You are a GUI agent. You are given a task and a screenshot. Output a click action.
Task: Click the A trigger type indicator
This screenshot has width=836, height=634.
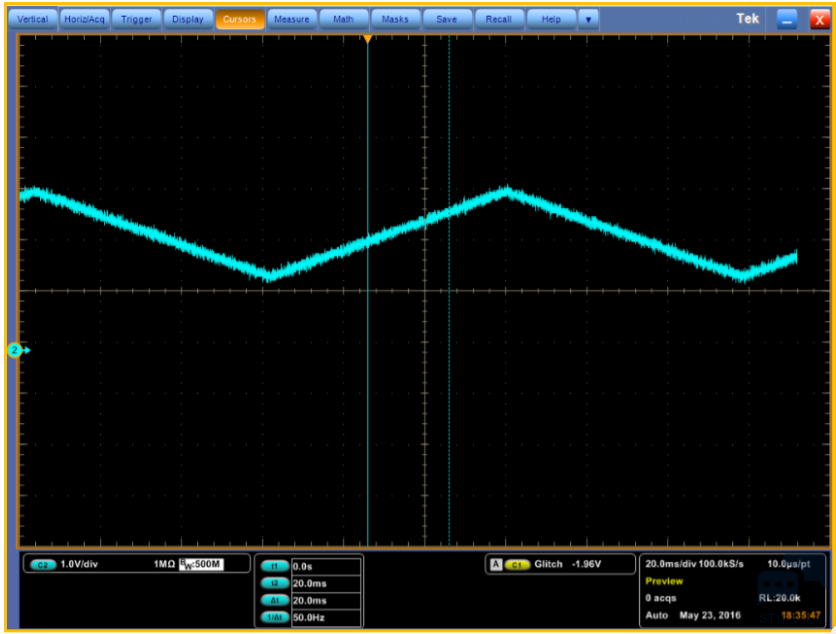(495, 565)
